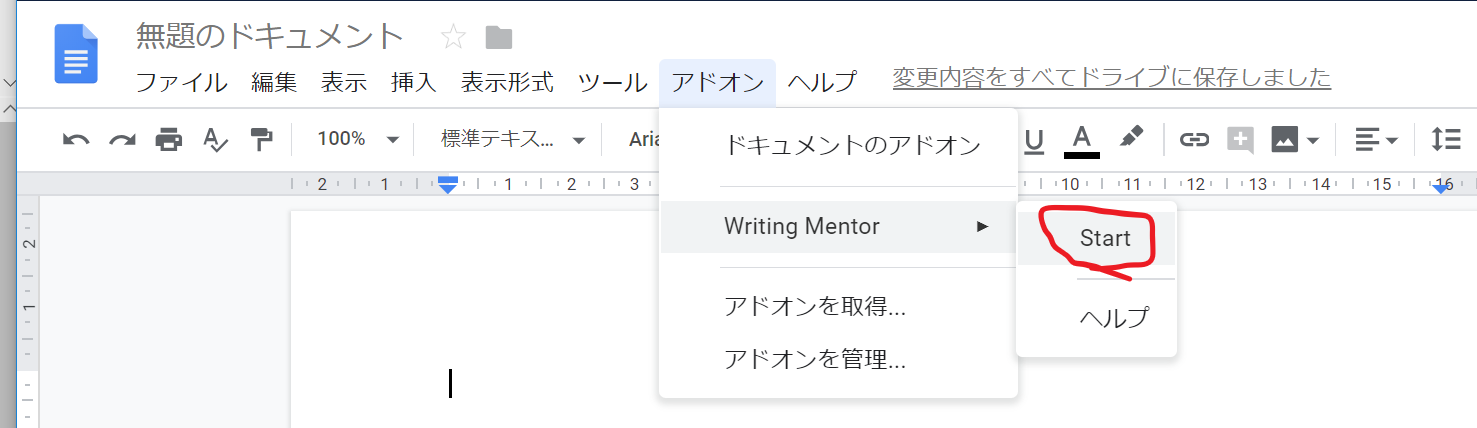1477x428 pixels.
Task: Click the move to folder icon
Action: click(498, 38)
